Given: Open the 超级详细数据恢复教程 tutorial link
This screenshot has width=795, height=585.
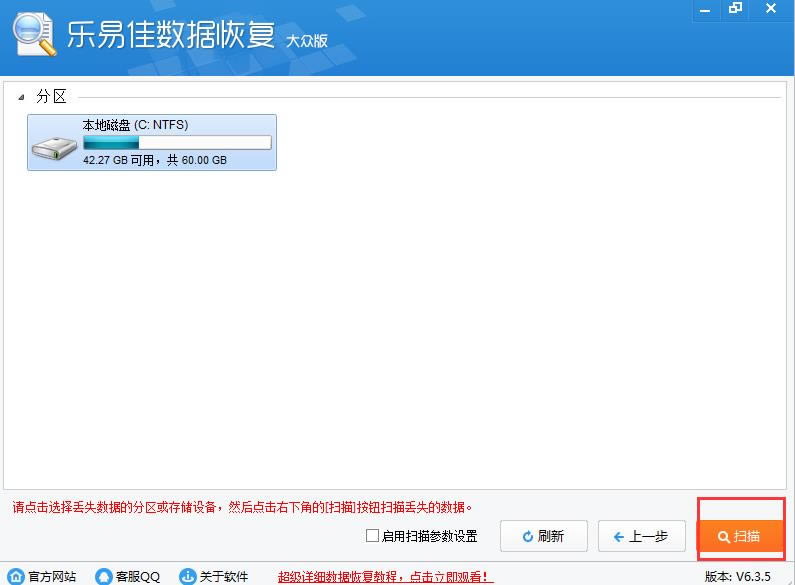Looking at the screenshot, I should 385,577.
